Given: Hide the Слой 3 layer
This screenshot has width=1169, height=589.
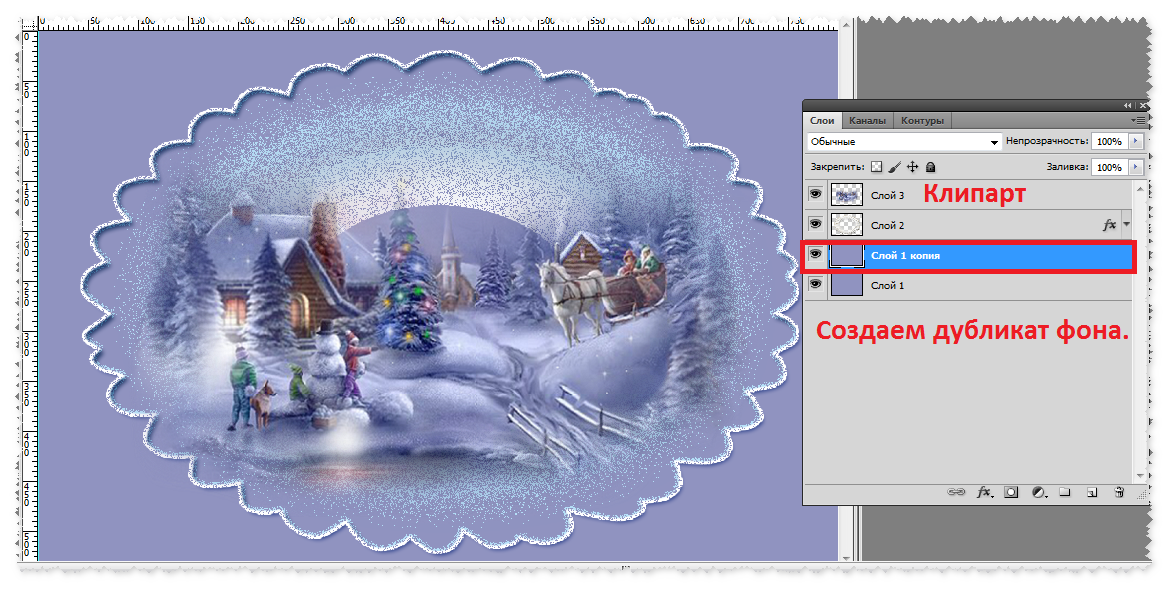Looking at the screenshot, I should pos(816,194).
